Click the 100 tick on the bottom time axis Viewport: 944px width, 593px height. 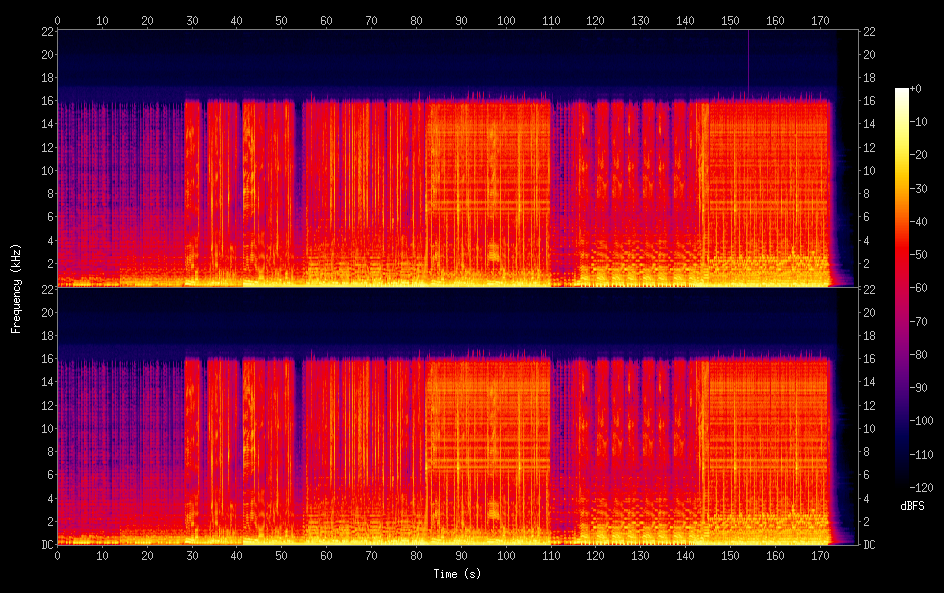pos(506,556)
